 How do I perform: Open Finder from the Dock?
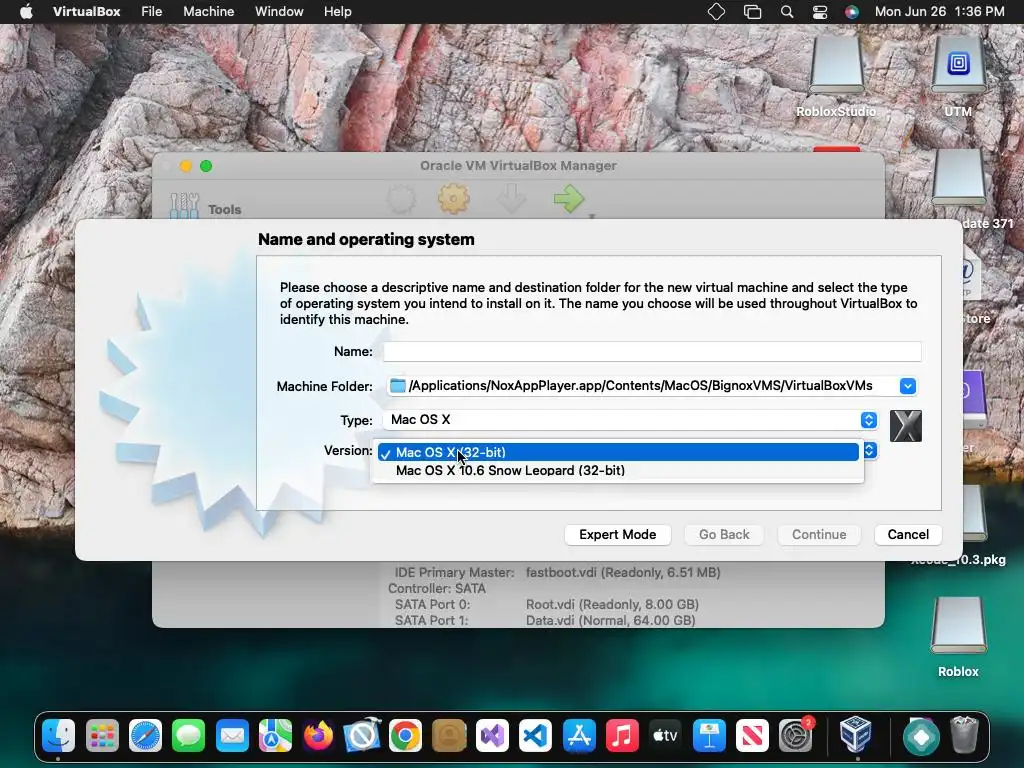58,736
